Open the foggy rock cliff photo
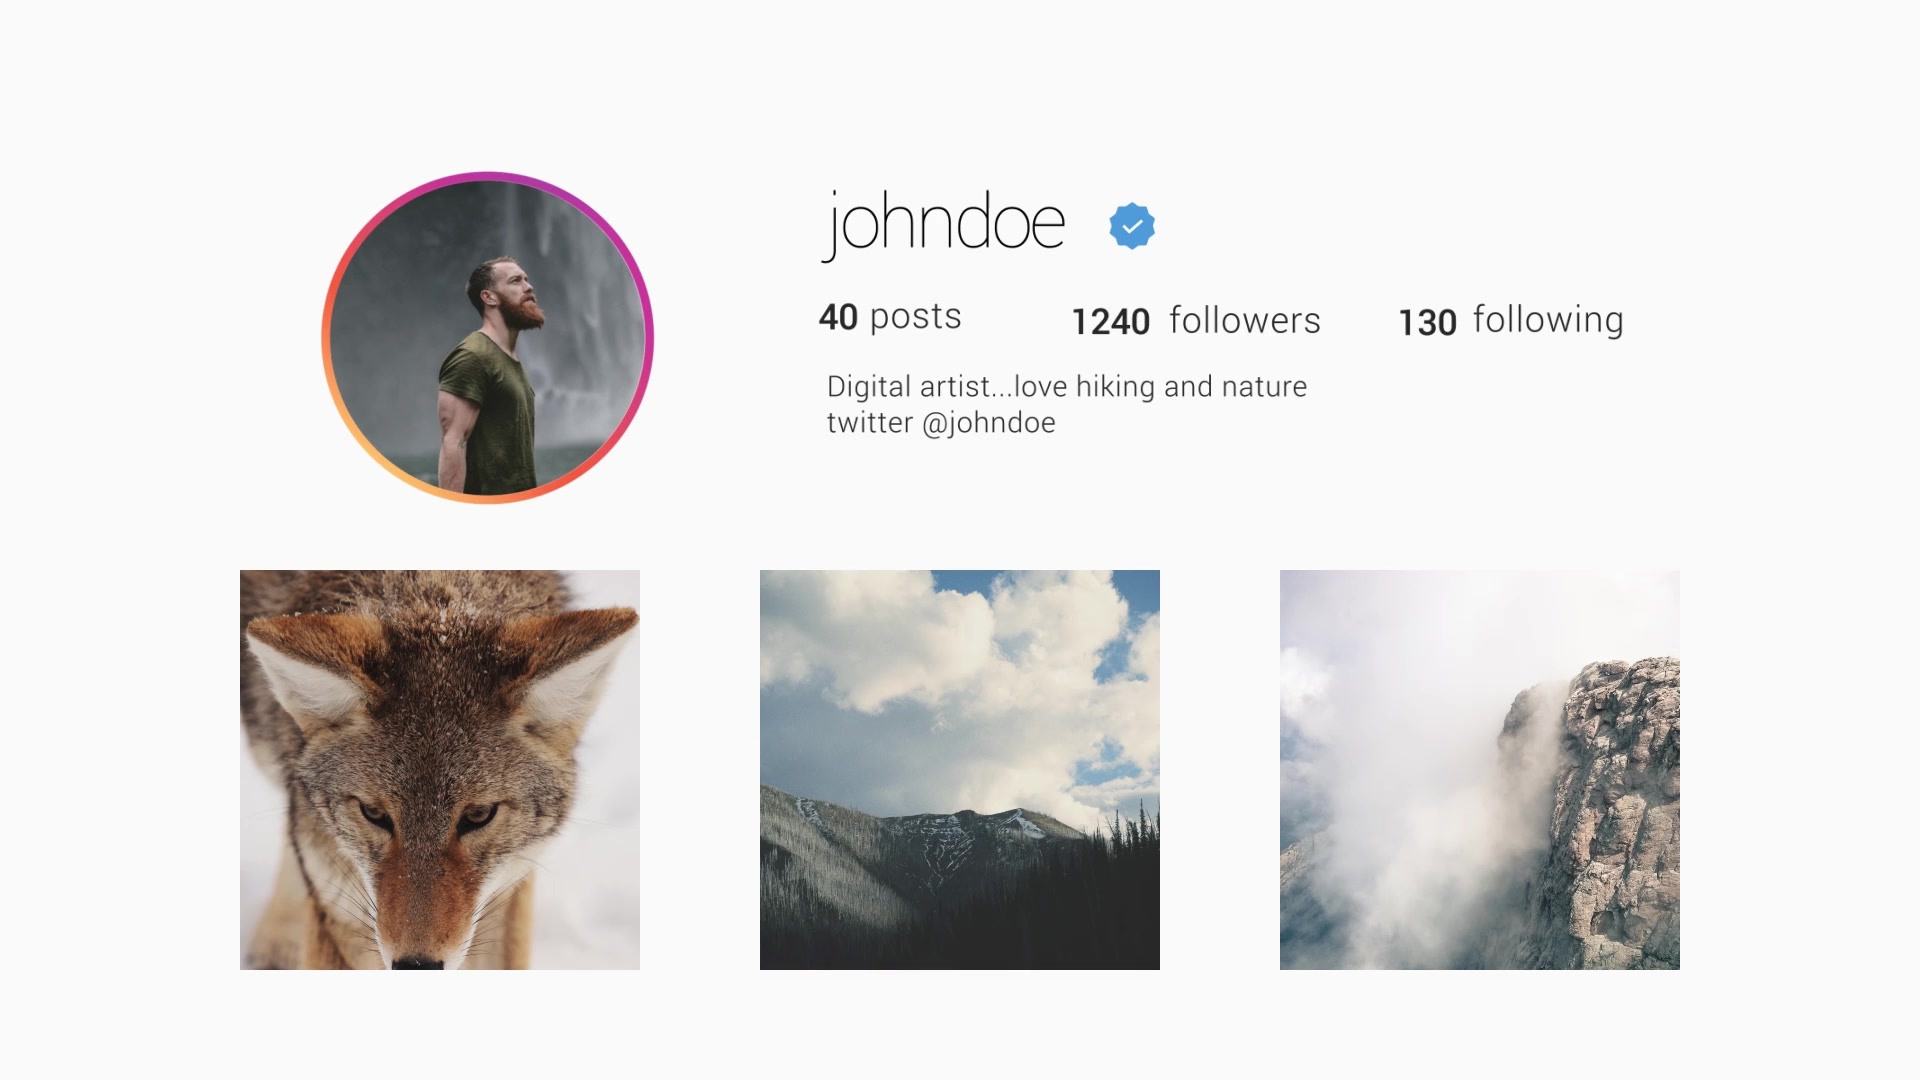Viewport: 1920px width, 1080px height. click(1480, 770)
